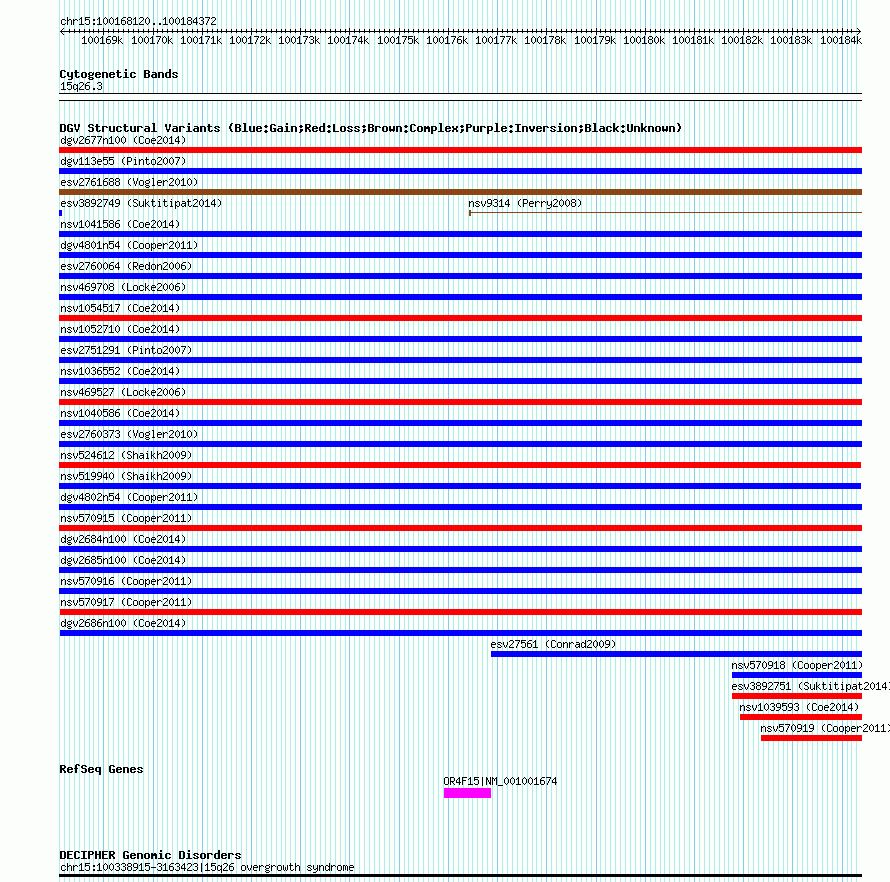Click the blue esv27561 gain bar
The width and height of the screenshot is (890, 882).
click(676, 654)
